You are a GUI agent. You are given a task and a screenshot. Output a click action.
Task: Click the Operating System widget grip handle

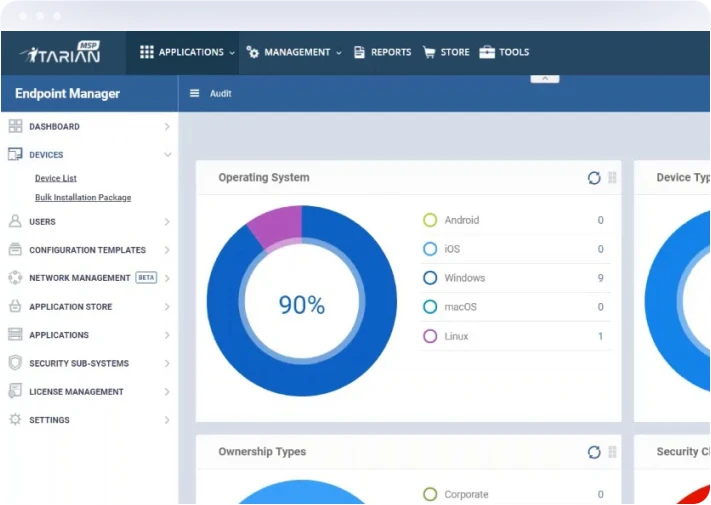point(612,178)
